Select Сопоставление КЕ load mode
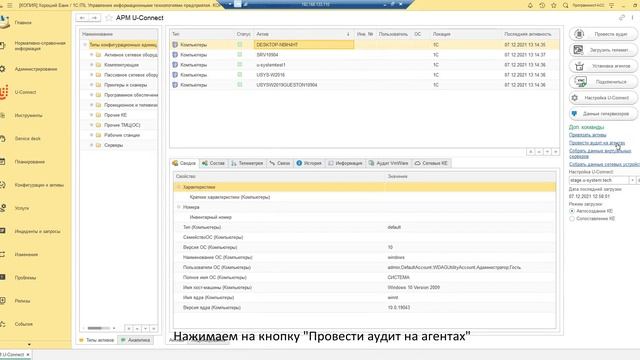Screen dimensions: 640x360 click(x=572, y=219)
